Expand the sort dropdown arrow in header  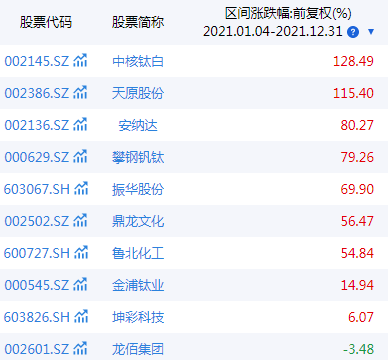click(x=371, y=32)
